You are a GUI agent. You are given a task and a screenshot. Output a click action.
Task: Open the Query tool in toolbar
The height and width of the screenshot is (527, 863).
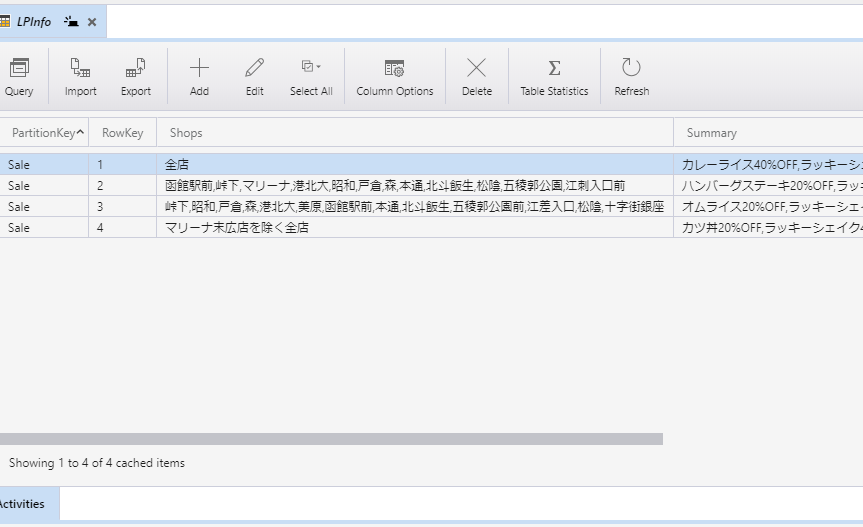19,77
